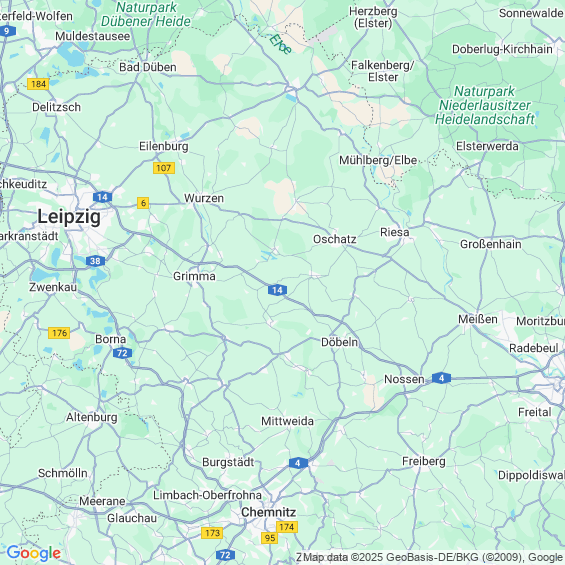The image size is (565, 565).
Task: Click the yellow 107 road marker near Eilenburg
Action: coord(164,168)
